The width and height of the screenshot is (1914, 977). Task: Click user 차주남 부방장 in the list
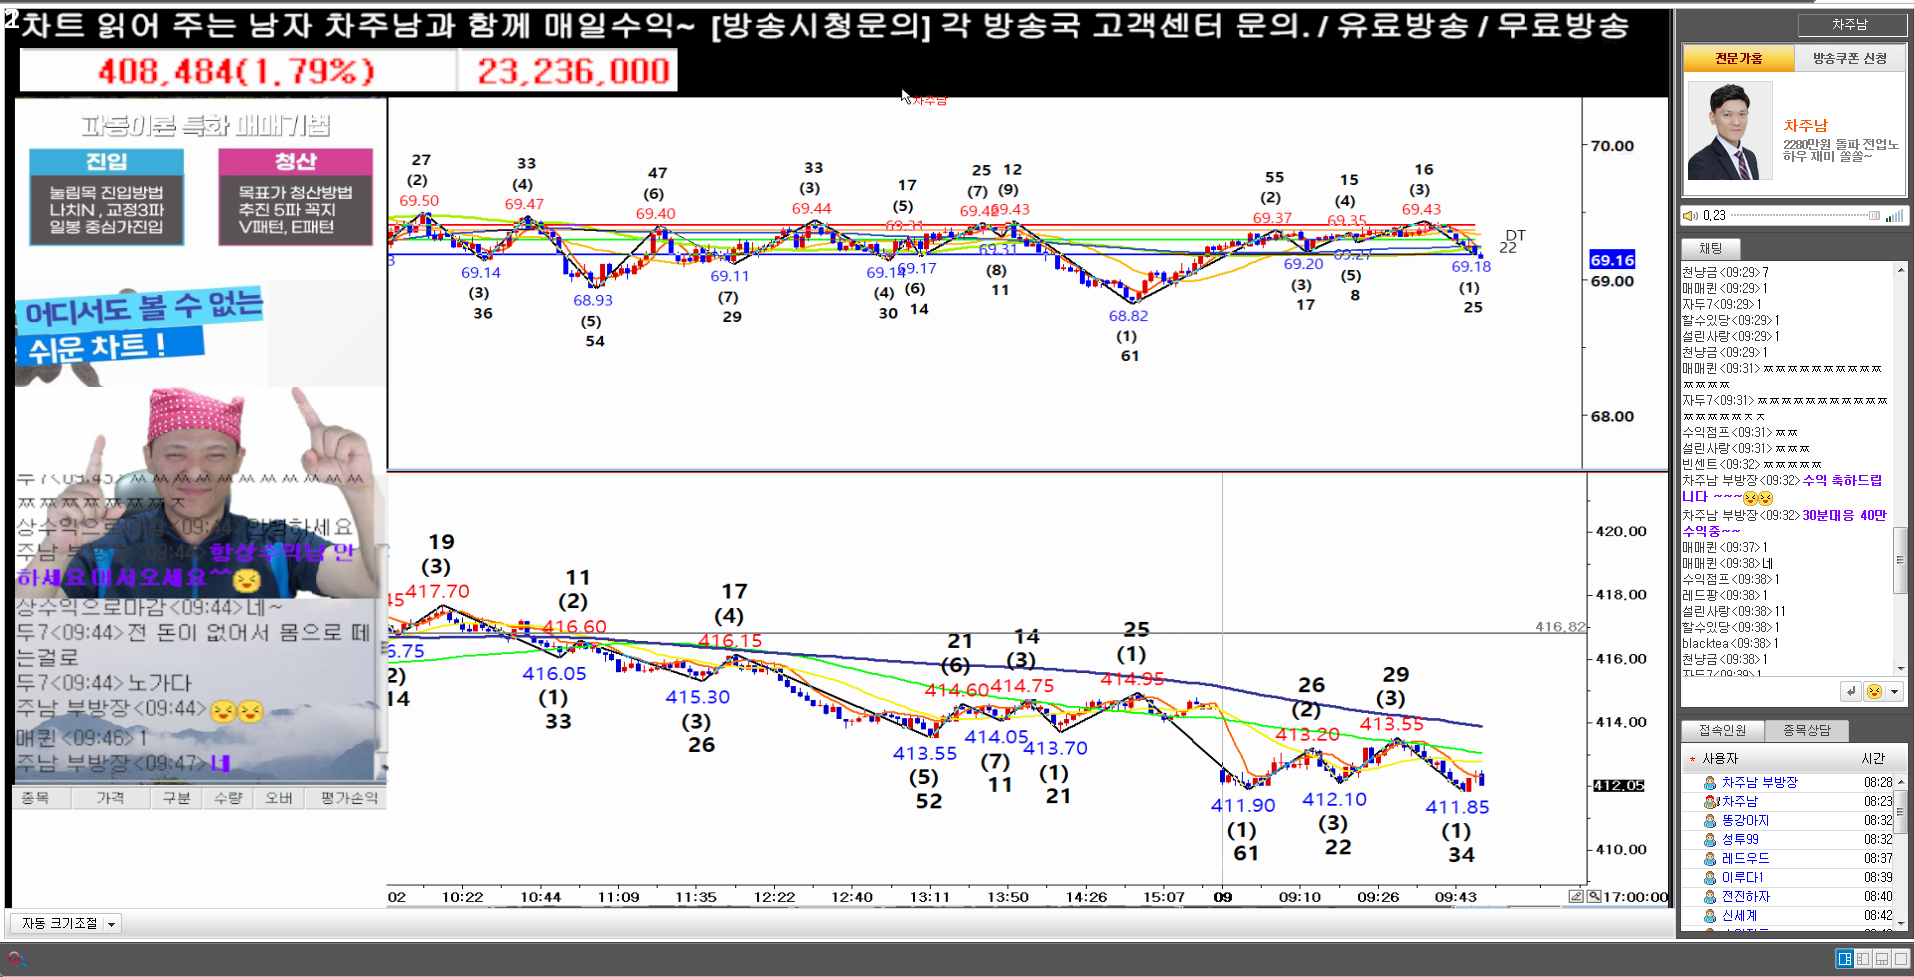(1759, 782)
